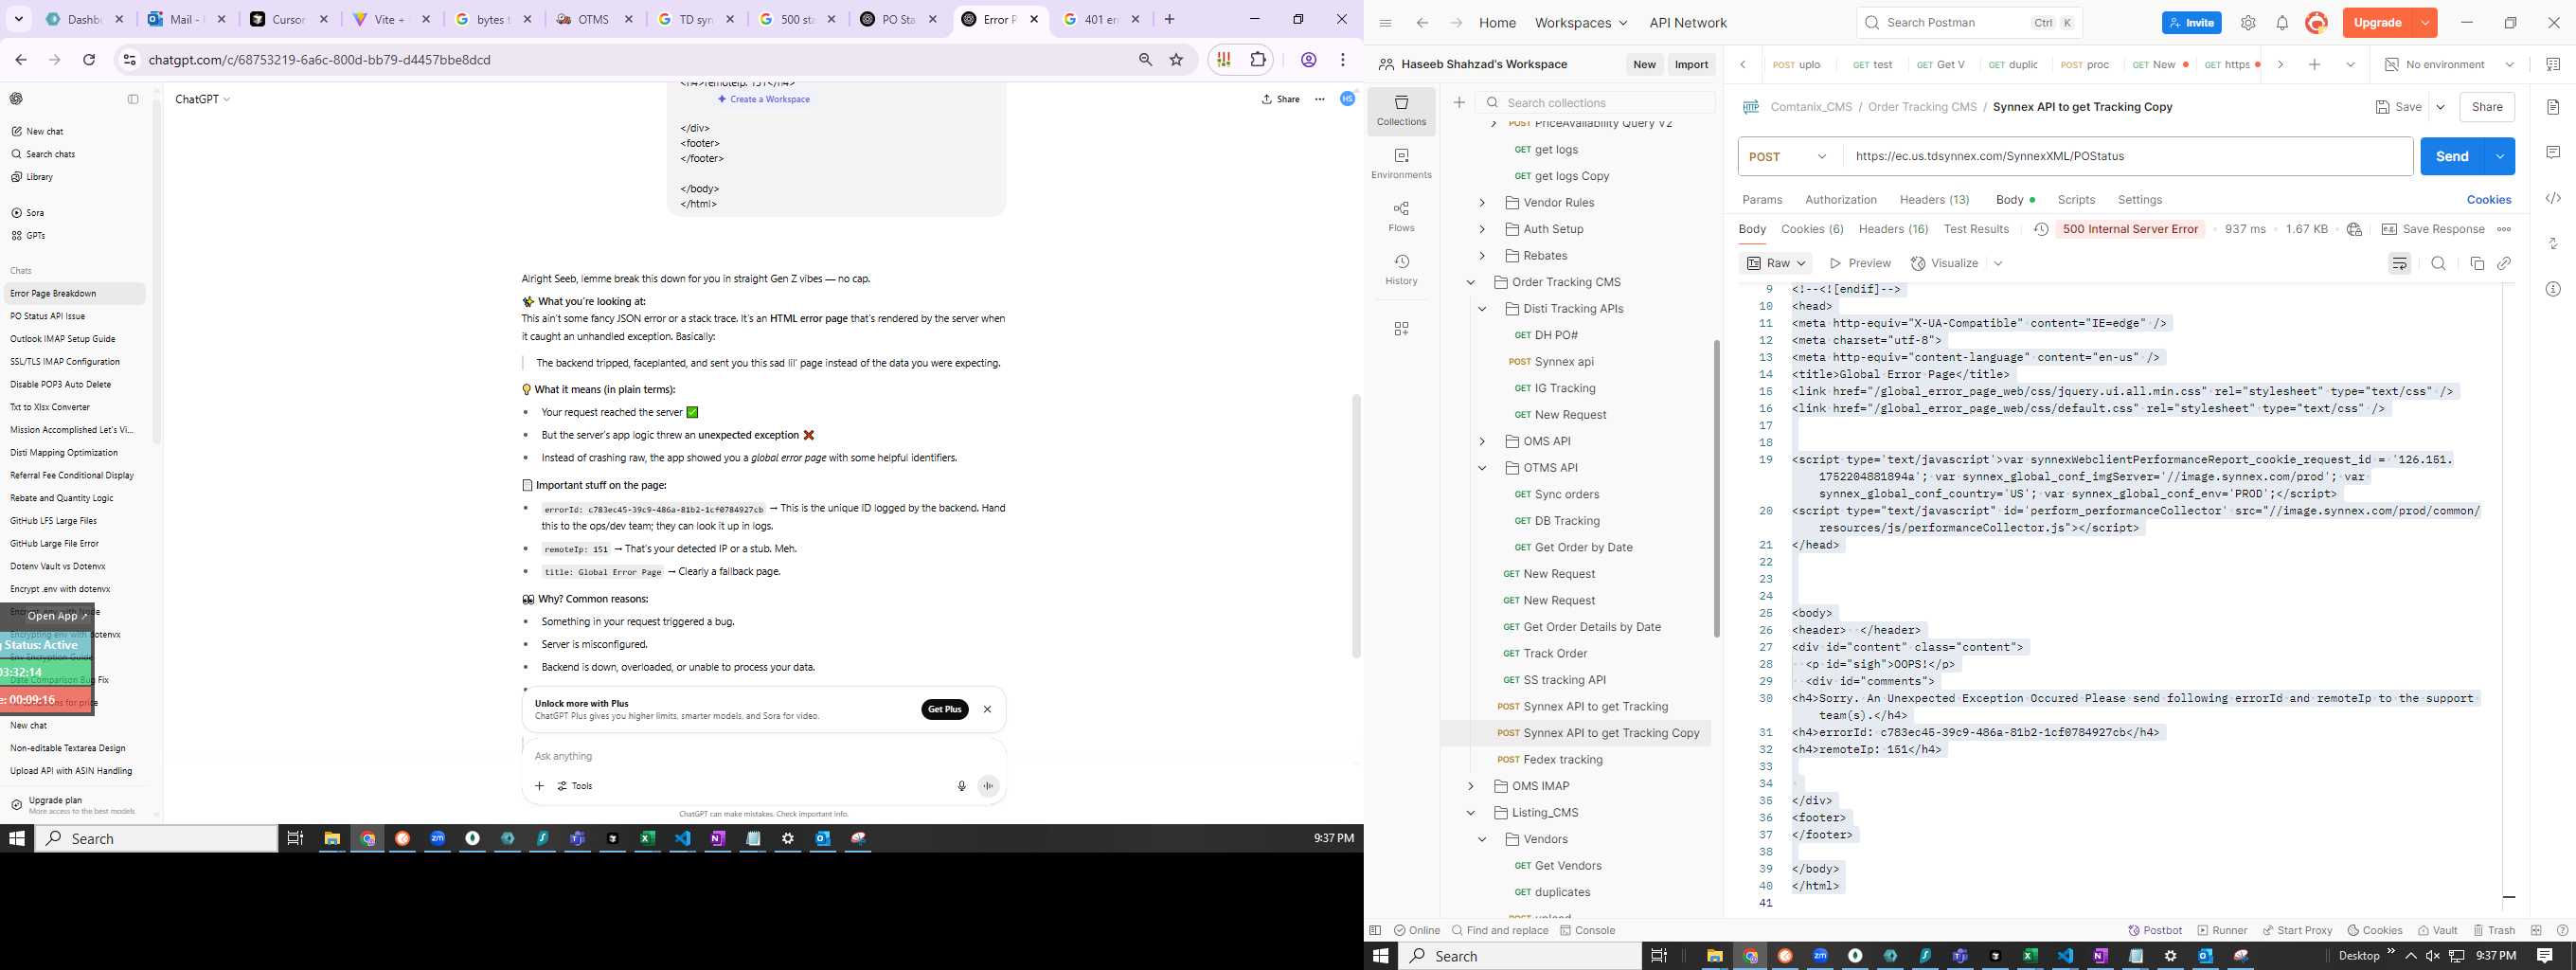Screen dimensions: 2576x970
Task: Add new collection plus icon in Postman
Action: tap(1459, 103)
